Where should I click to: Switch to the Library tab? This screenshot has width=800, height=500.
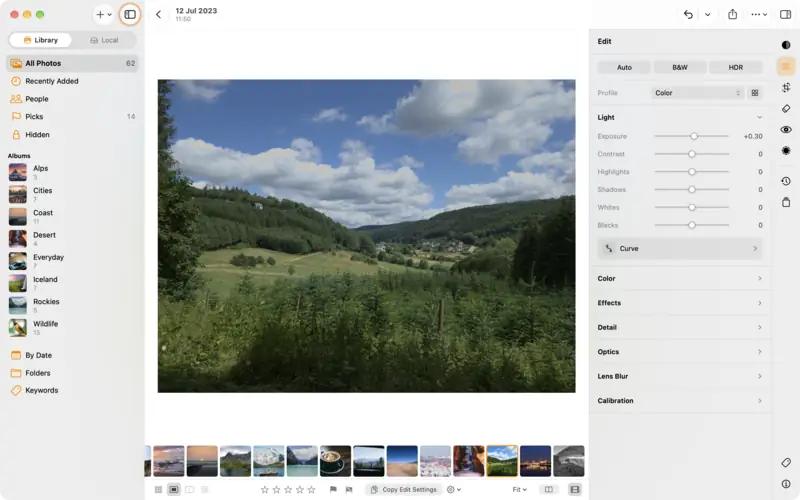point(40,40)
